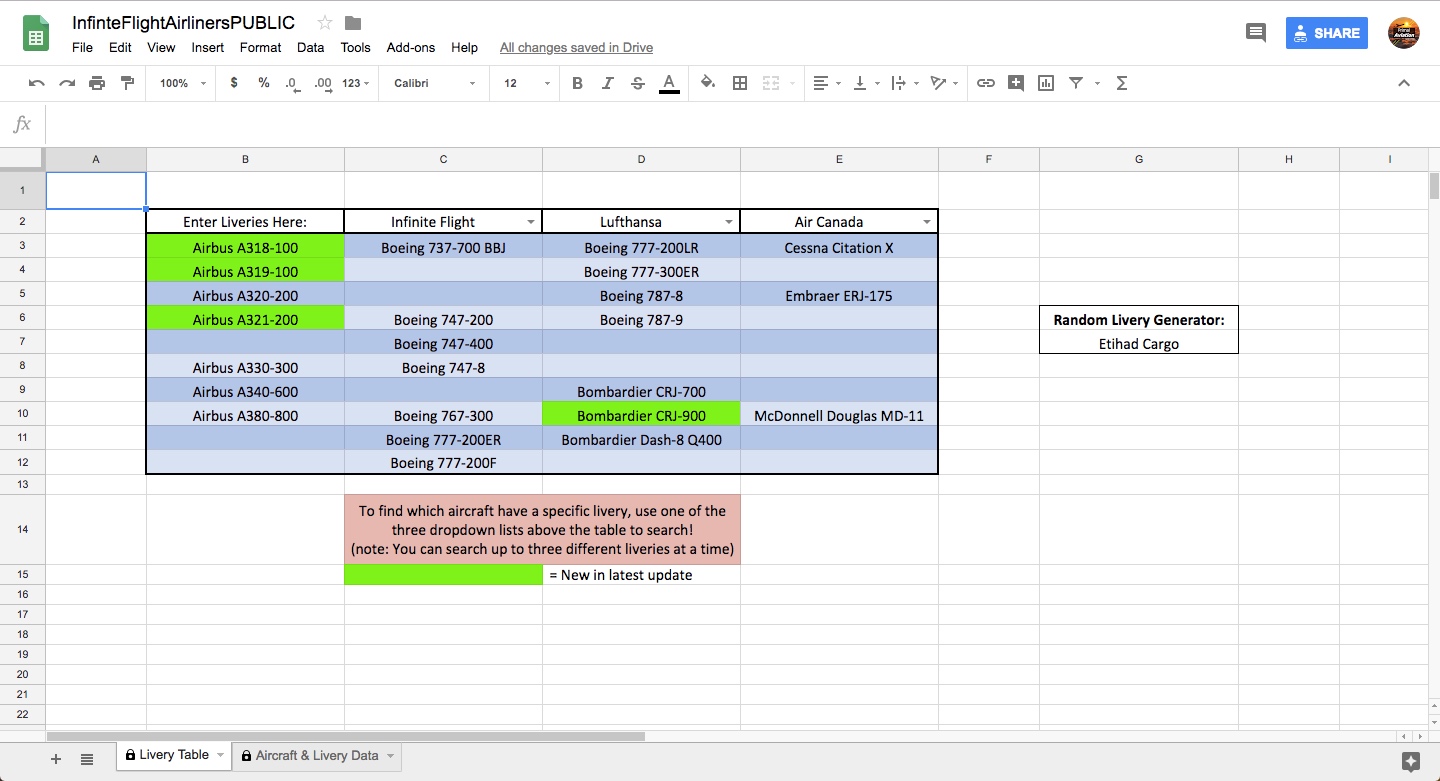
Task: Open the horizontal align dropdown
Action: (826, 83)
